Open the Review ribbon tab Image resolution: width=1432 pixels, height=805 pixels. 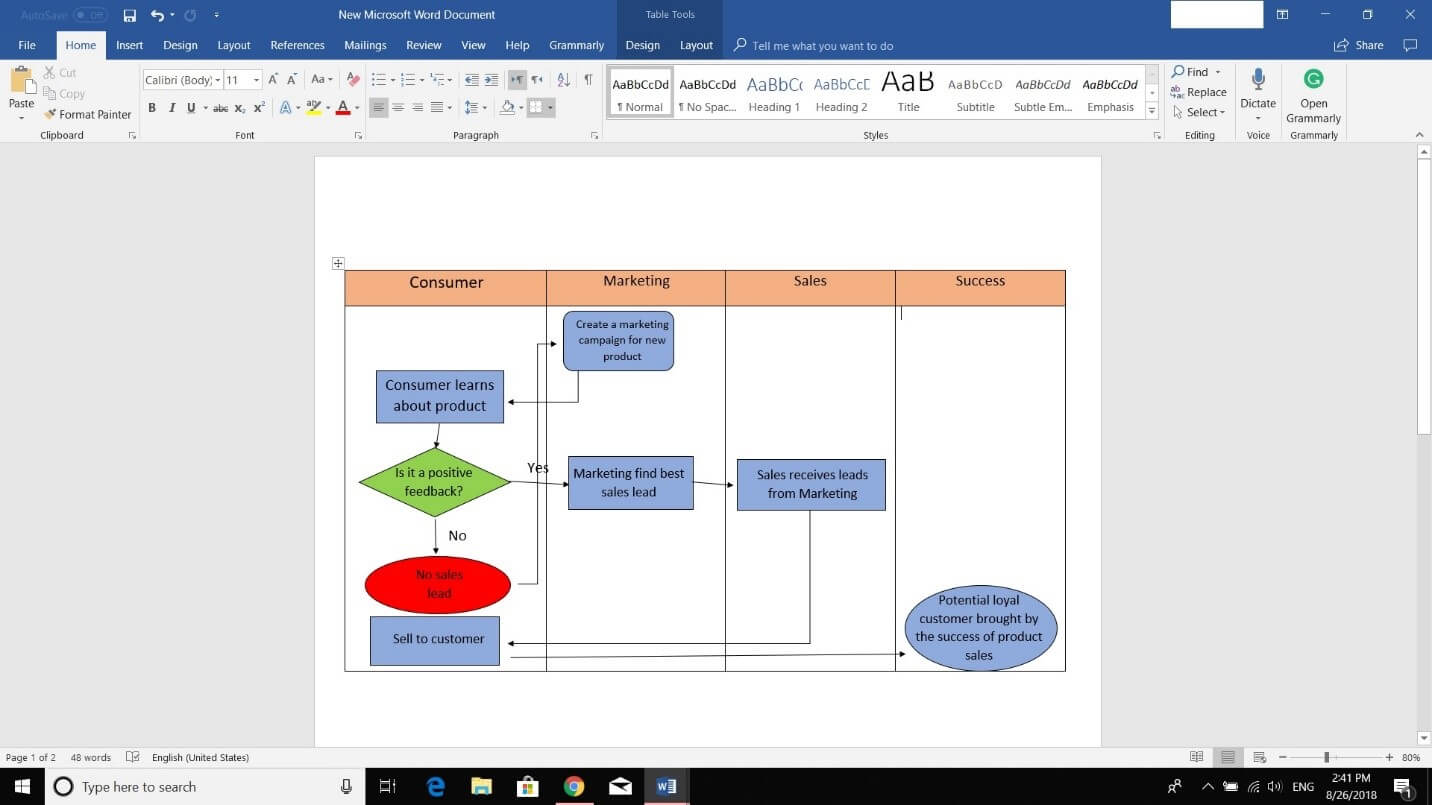click(x=423, y=45)
